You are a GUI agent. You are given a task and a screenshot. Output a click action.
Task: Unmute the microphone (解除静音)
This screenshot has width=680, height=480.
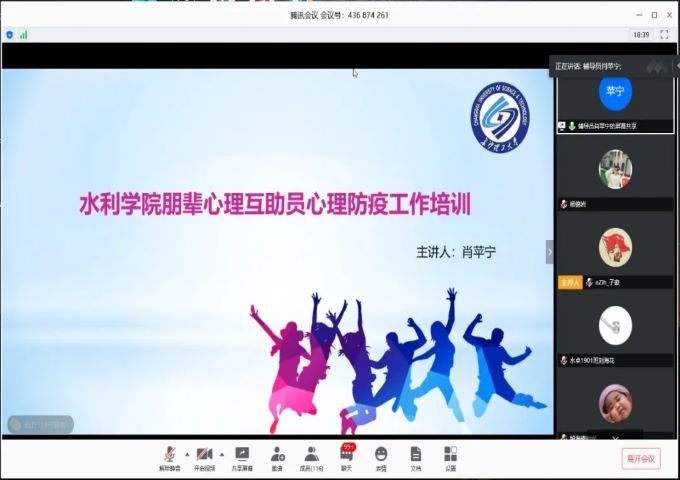(x=170, y=456)
